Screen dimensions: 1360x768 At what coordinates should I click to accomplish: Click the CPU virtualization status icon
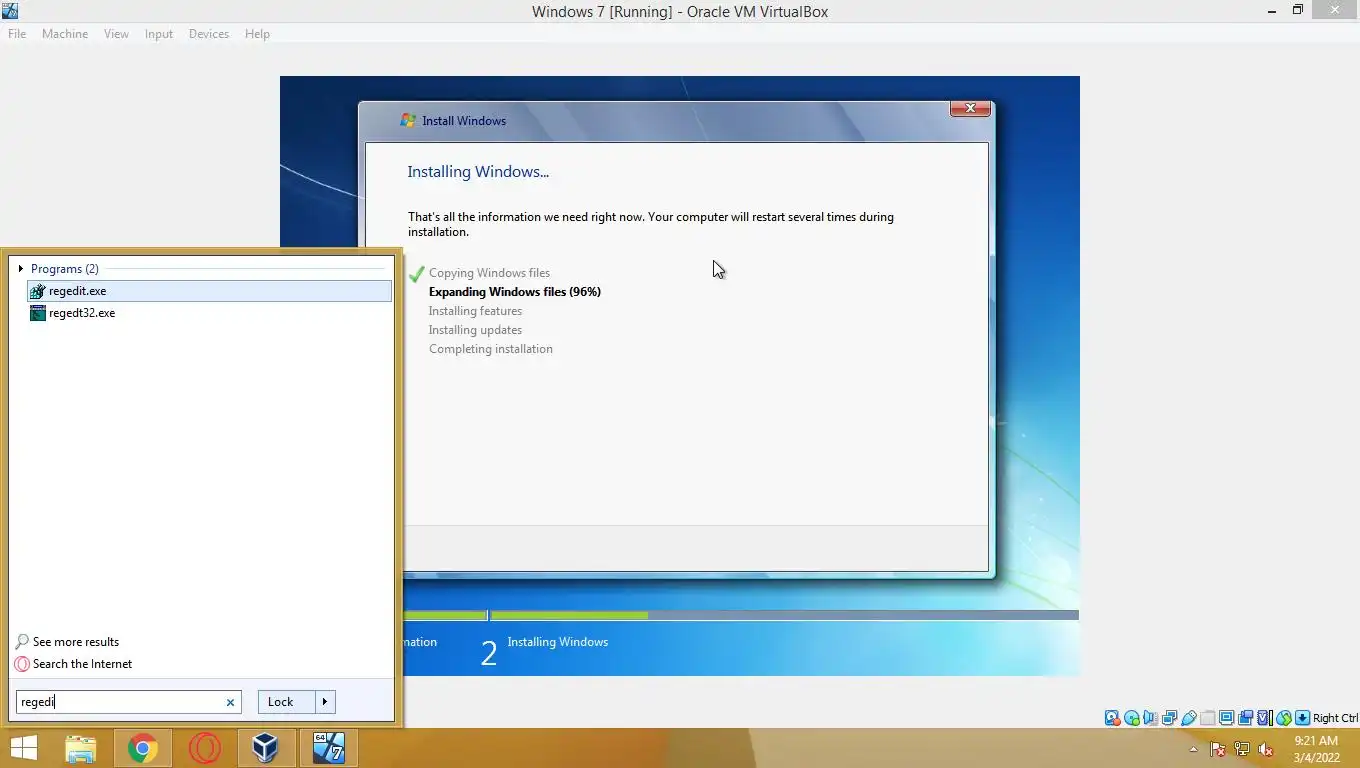click(x=1264, y=718)
